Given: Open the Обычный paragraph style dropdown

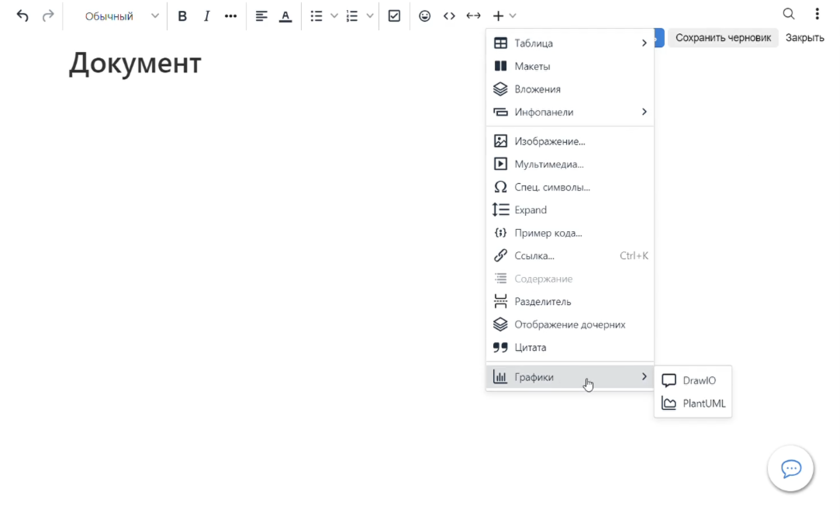Looking at the screenshot, I should click(x=120, y=16).
